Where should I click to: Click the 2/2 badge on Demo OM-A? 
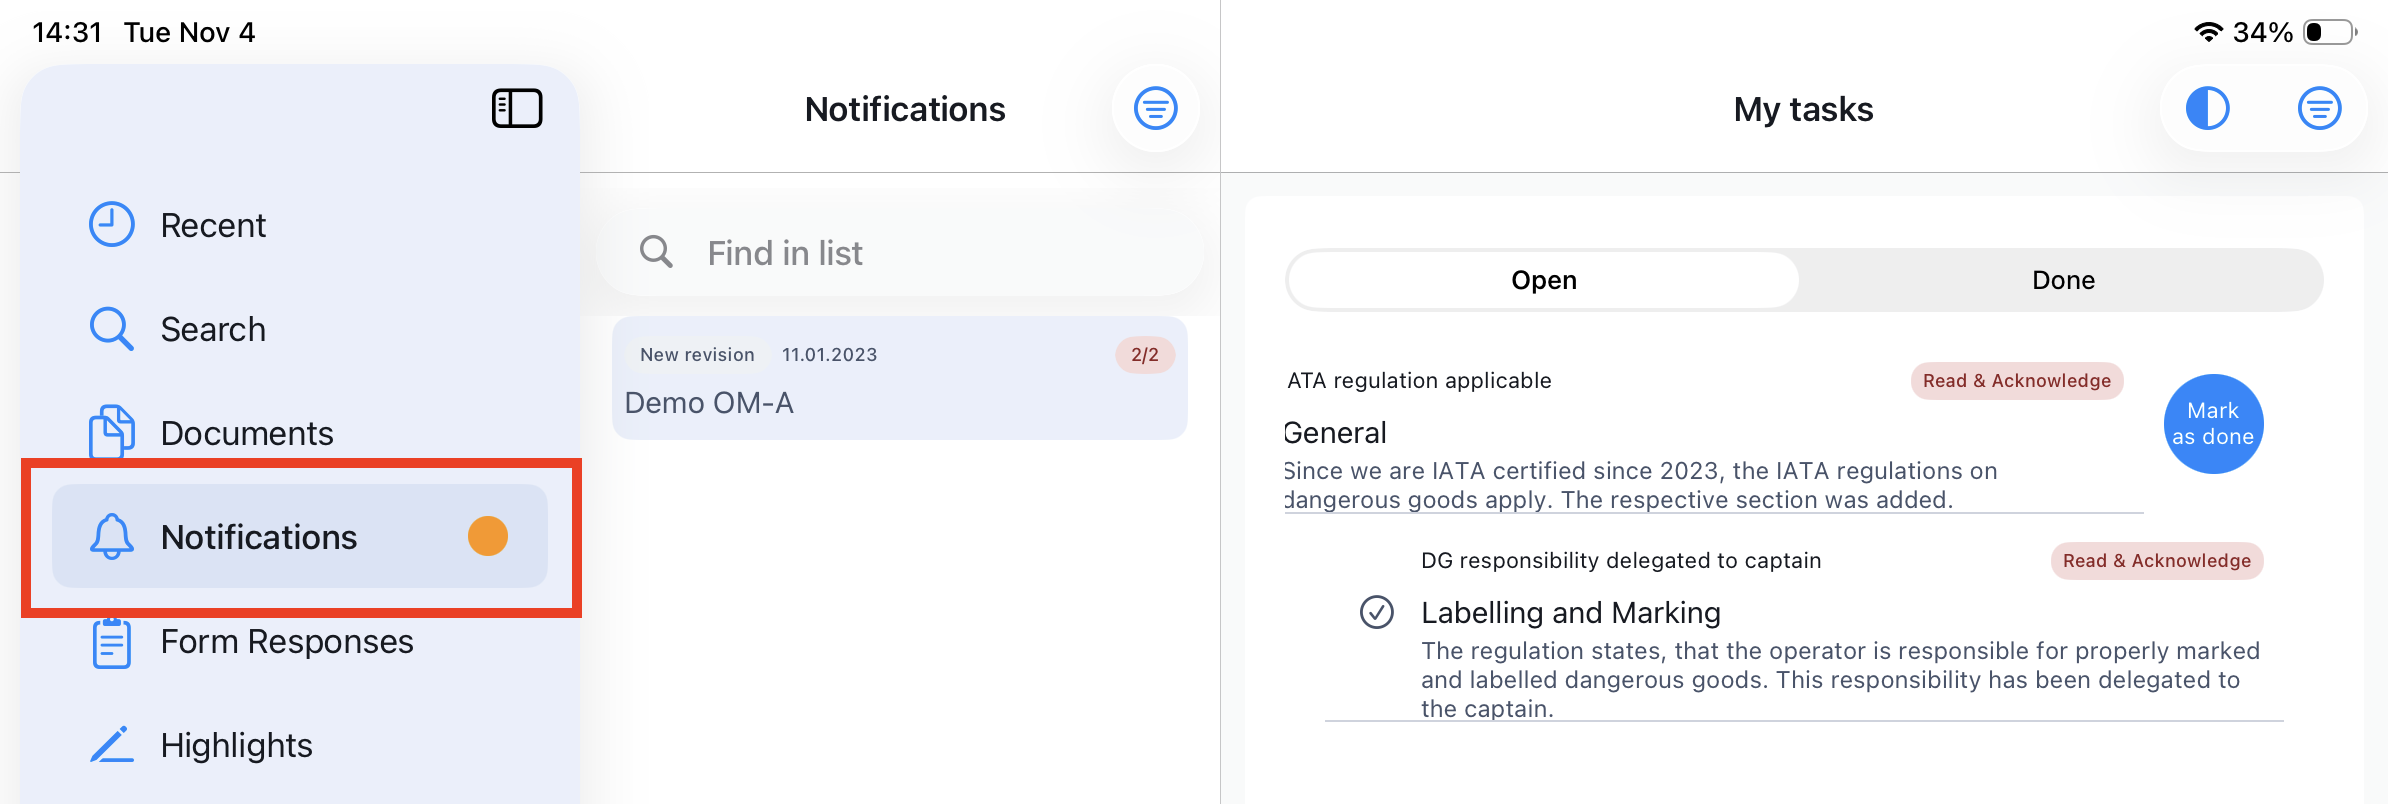click(1144, 355)
